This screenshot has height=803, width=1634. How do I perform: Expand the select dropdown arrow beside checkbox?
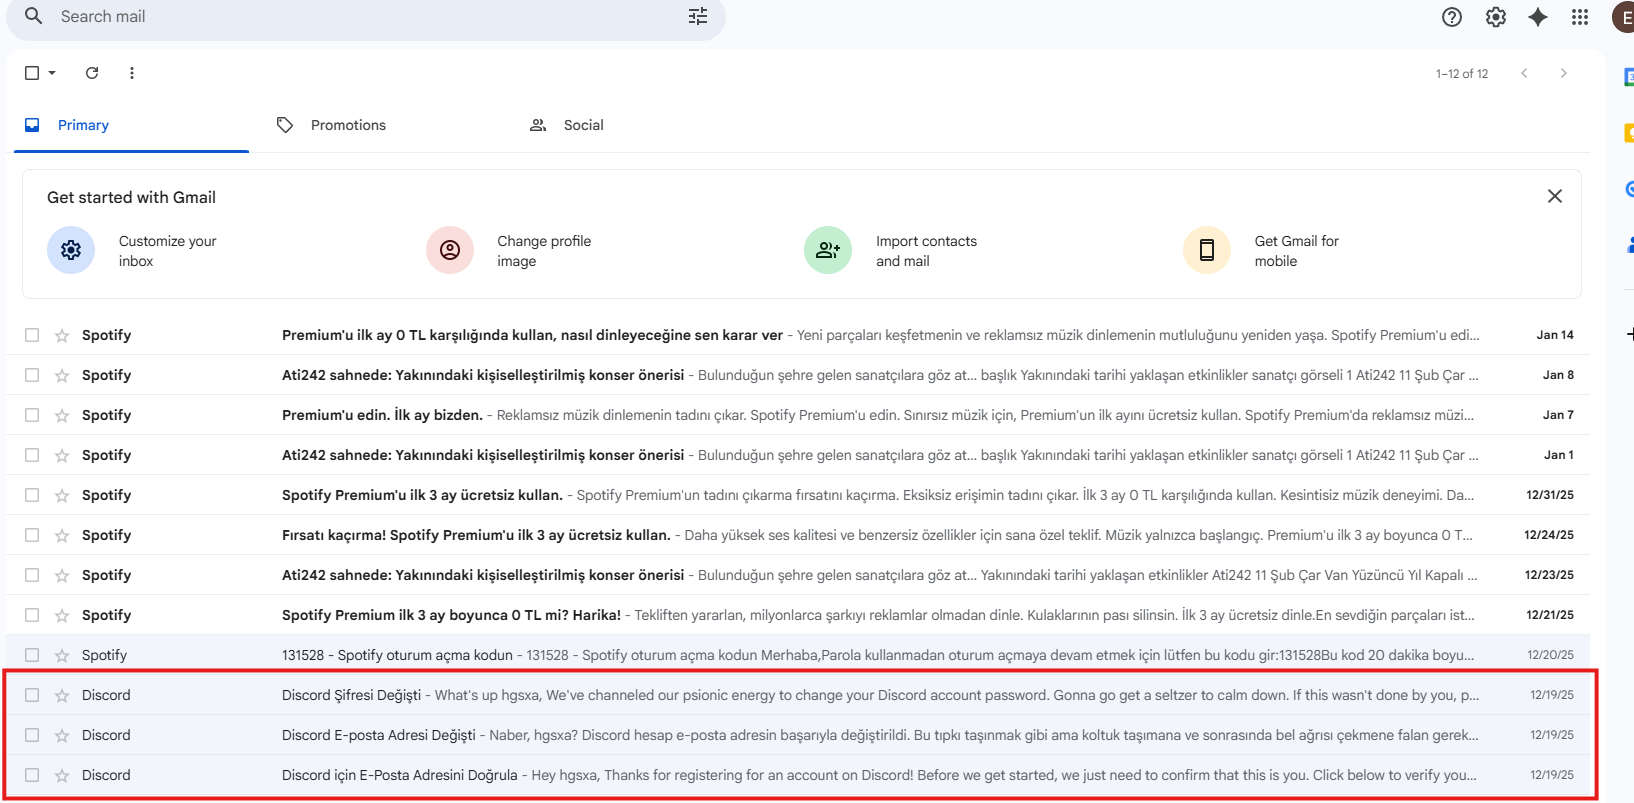[52, 73]
